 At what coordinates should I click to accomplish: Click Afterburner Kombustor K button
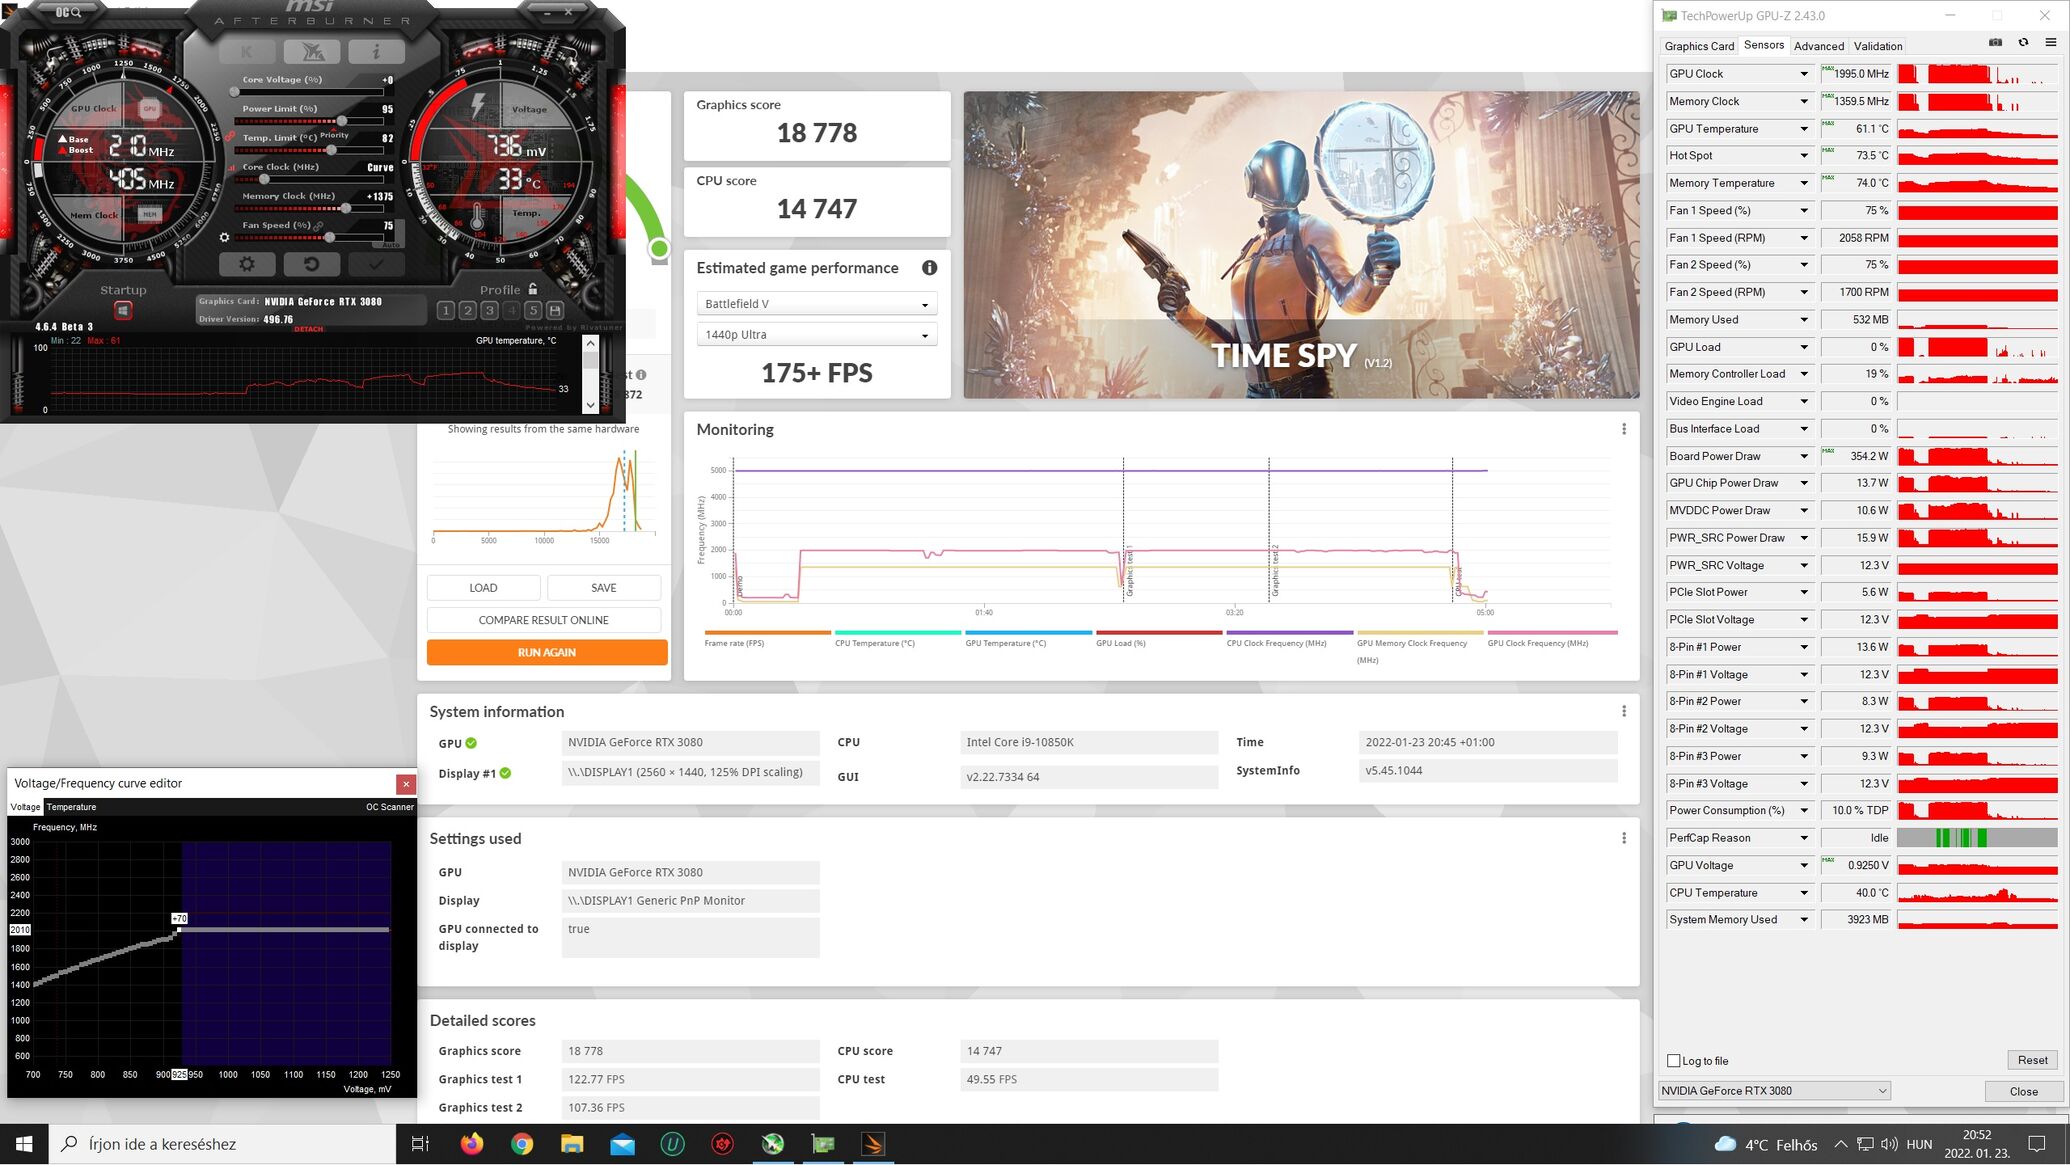tap(247, 51)
